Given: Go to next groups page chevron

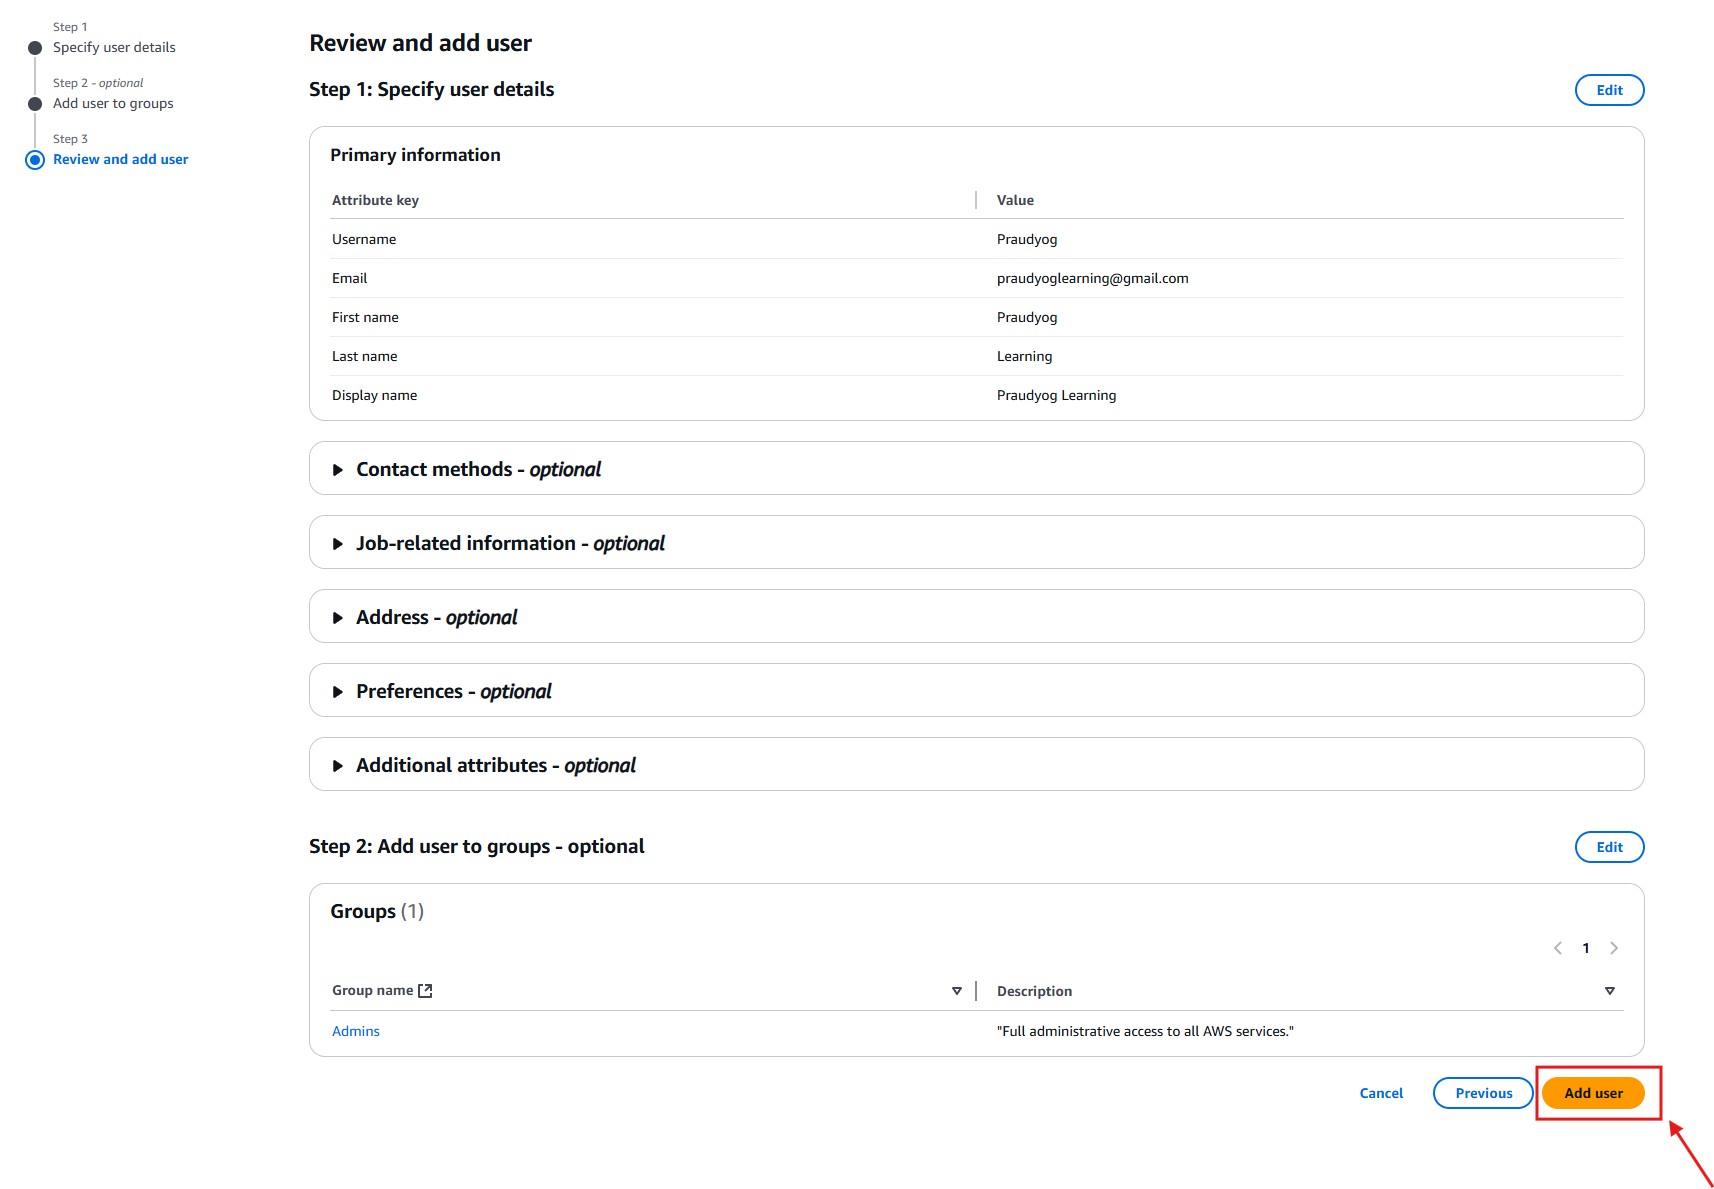Looking at the screenshot, I should [1614, 948].
